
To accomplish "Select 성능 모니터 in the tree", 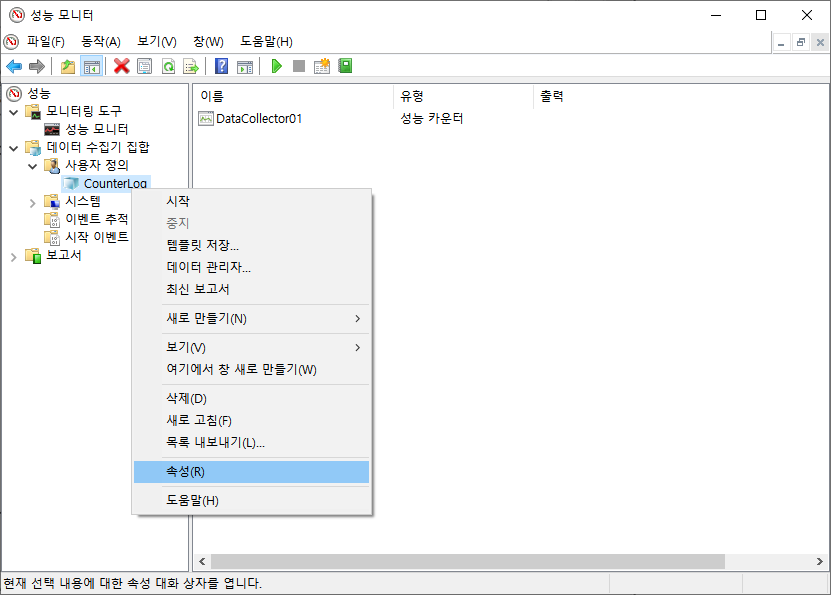I will pos(96,129).
